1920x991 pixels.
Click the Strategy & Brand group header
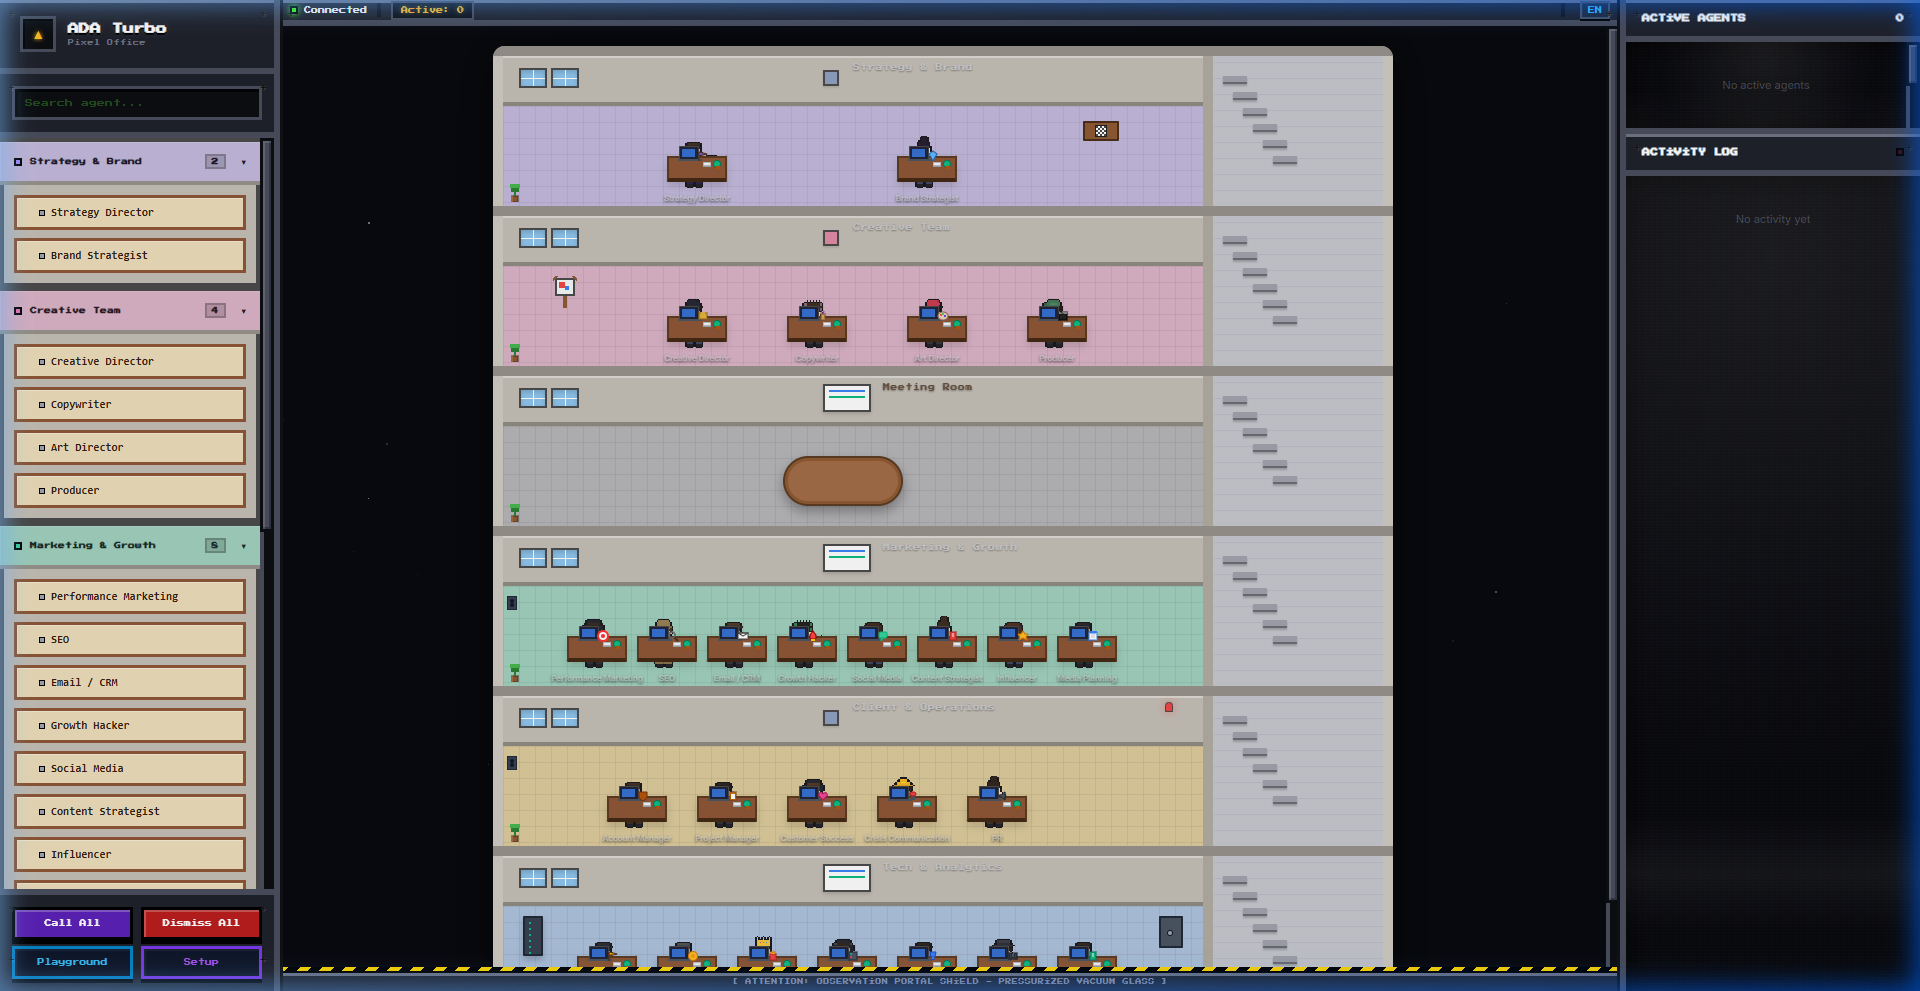130,161
